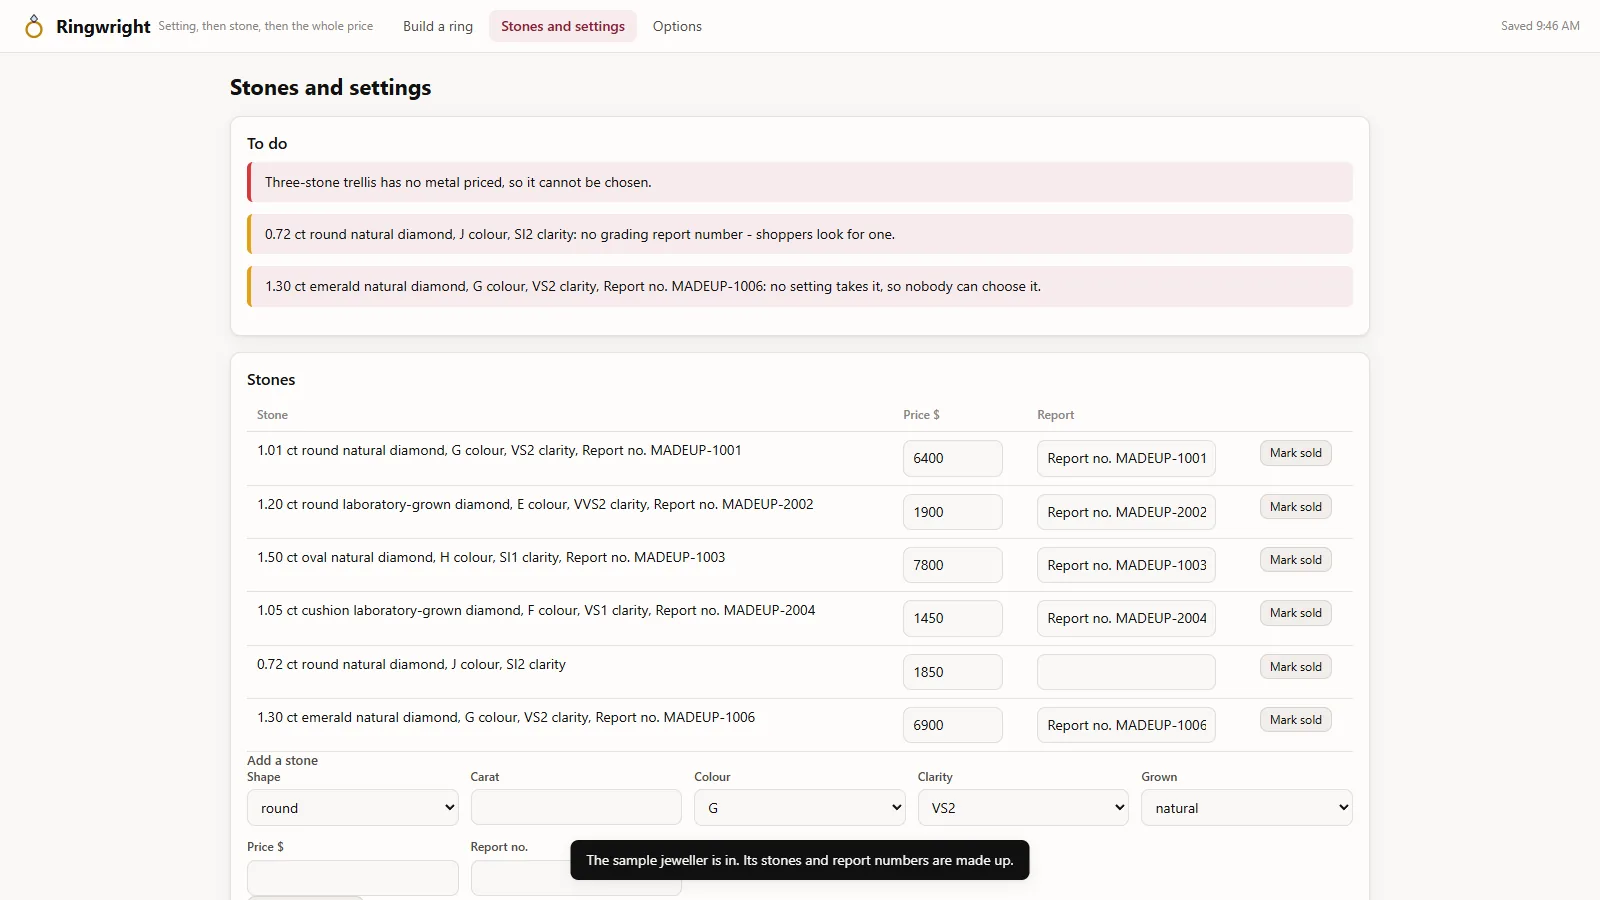Mark the 1.50 ct oval diamond sold
The width and height of the screenshot is (1600, 900).
(x=1295, y=560)
